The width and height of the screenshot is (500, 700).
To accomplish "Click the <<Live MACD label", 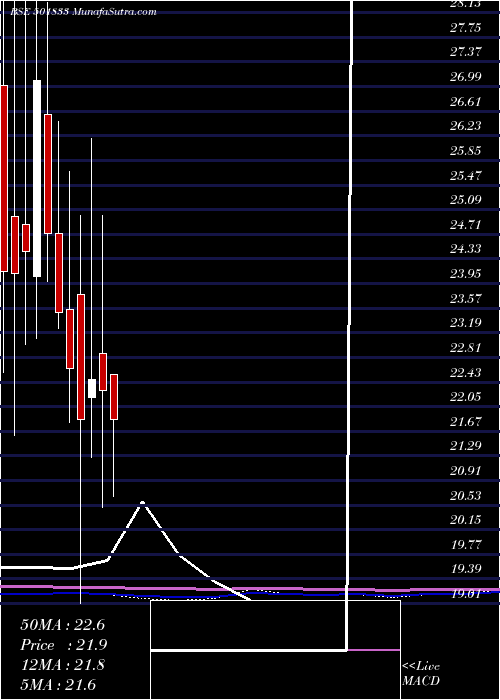I will 421,674.
